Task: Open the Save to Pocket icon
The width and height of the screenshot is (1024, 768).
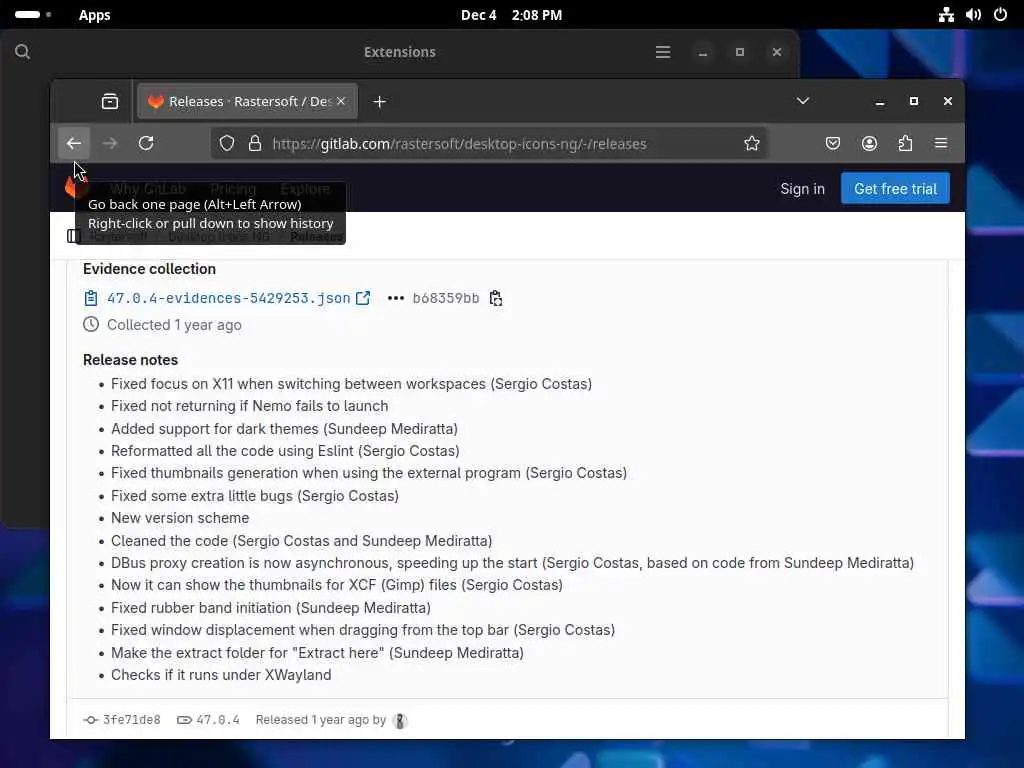Action: click(833, 144)
